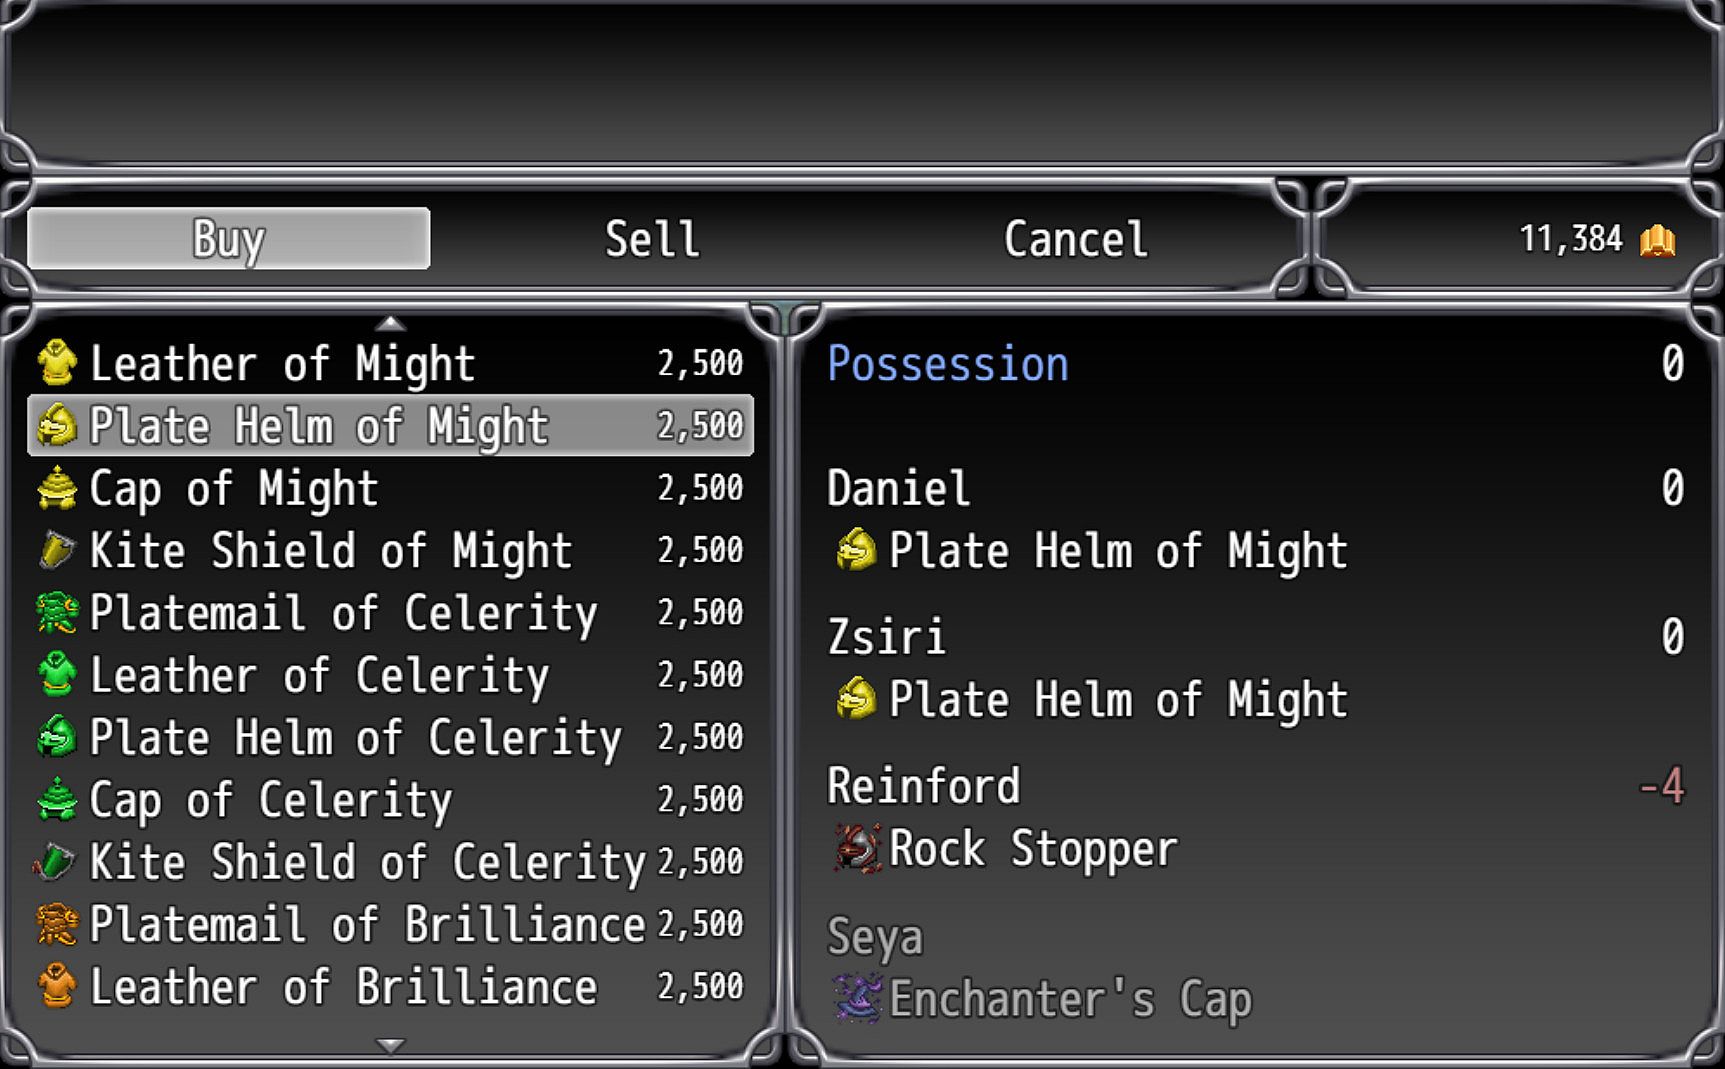Switch to the Sell command
This screenshot has height=1069, width=1725.
[x=652, y=239]
